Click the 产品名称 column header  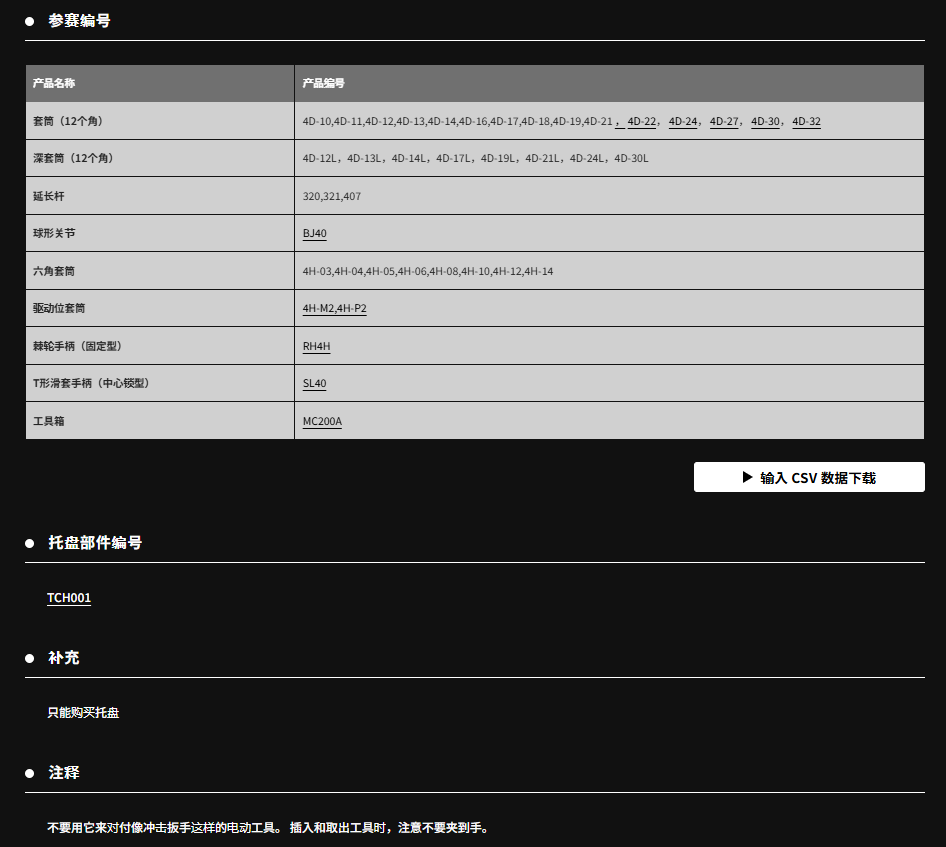[54, 84]
